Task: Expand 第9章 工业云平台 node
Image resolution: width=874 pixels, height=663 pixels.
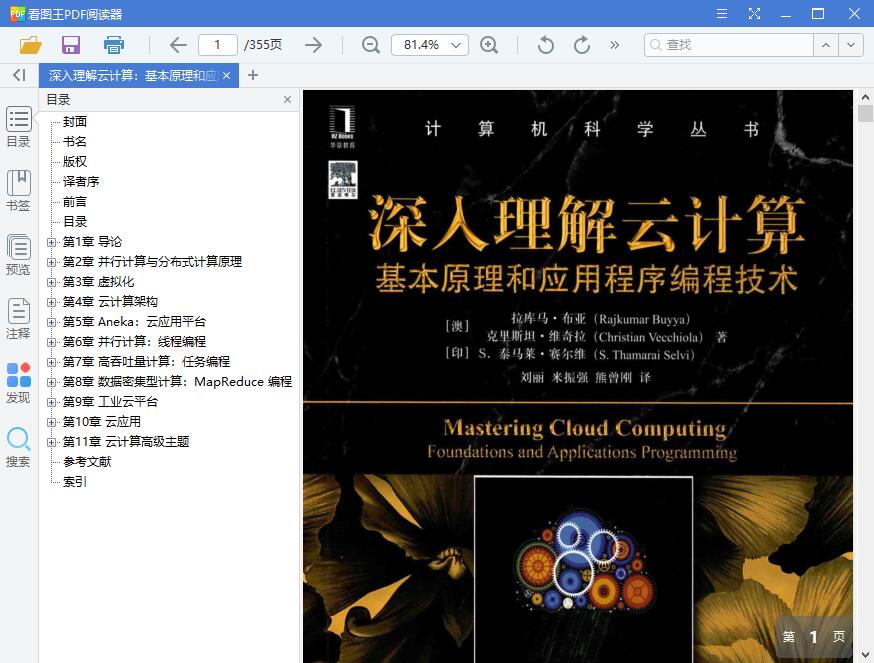Action: click(51, 402)
